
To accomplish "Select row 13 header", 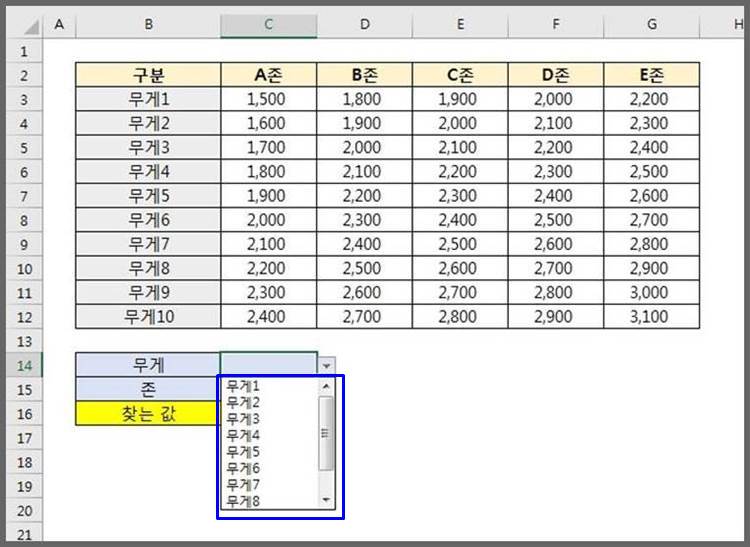I will [24, 341].
